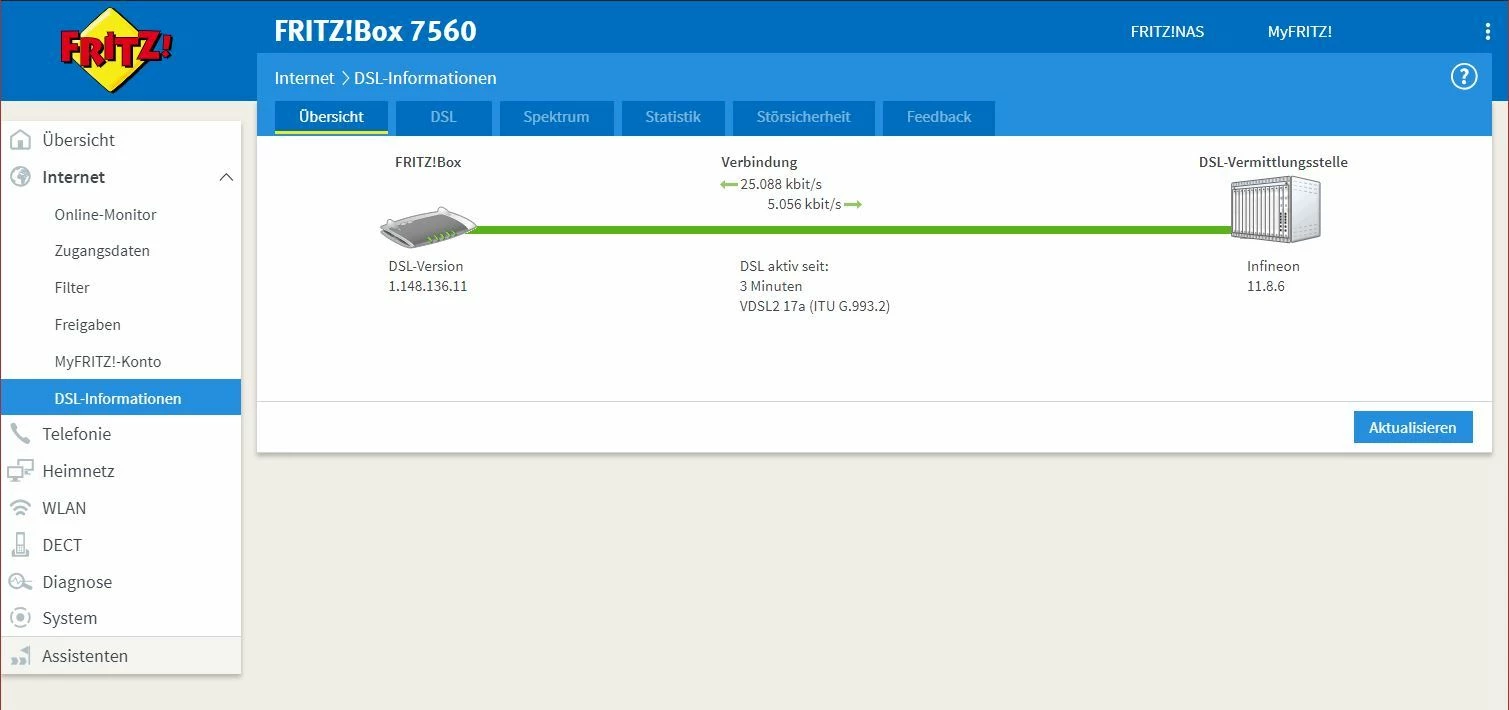Viewport: 1509px width, 710px height.
Task: Click the Diagnose pulse icon
Action: (x=21, y=582)
